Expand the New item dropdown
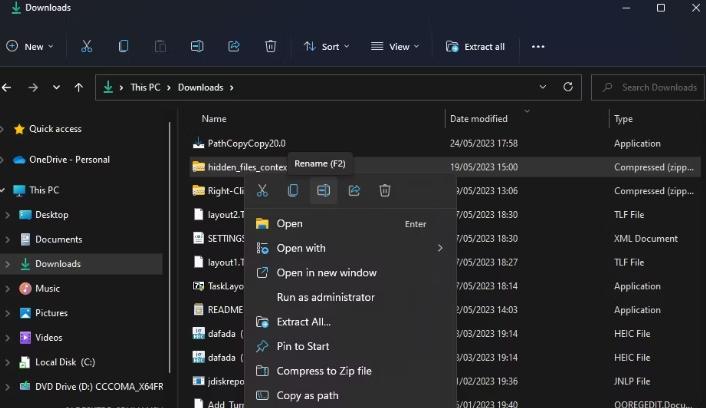Viewport: 706px width, 408px height. coord(30,46)
